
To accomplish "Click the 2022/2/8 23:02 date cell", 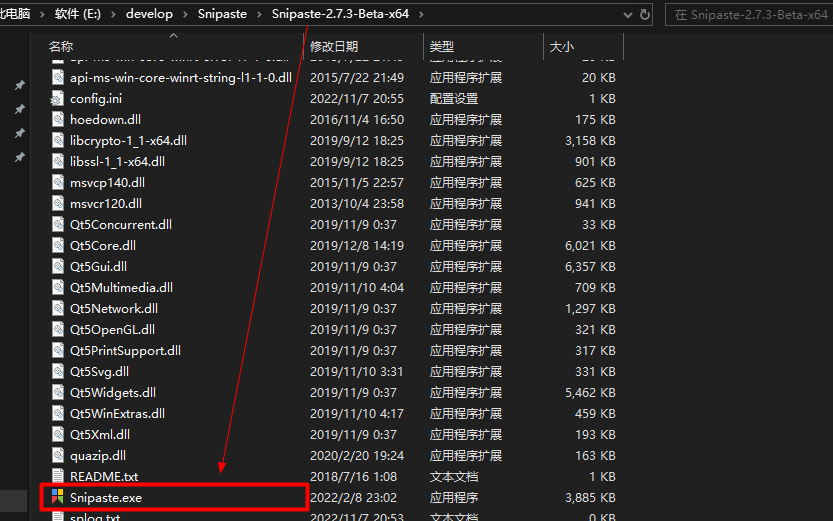I will (353, 498).
